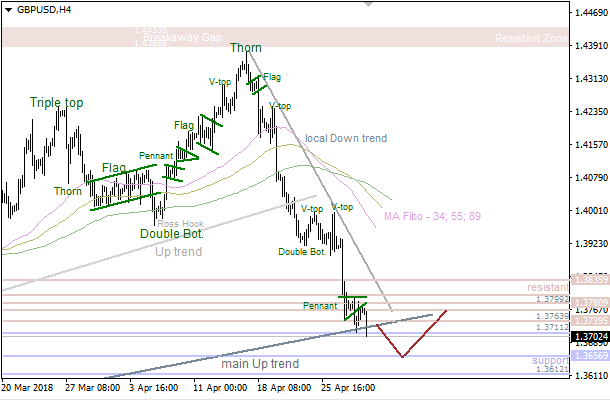The height and width of the screenshot is (400, 610).
Task: Click the 1.40010 price axis value
Action: (587, 210)
